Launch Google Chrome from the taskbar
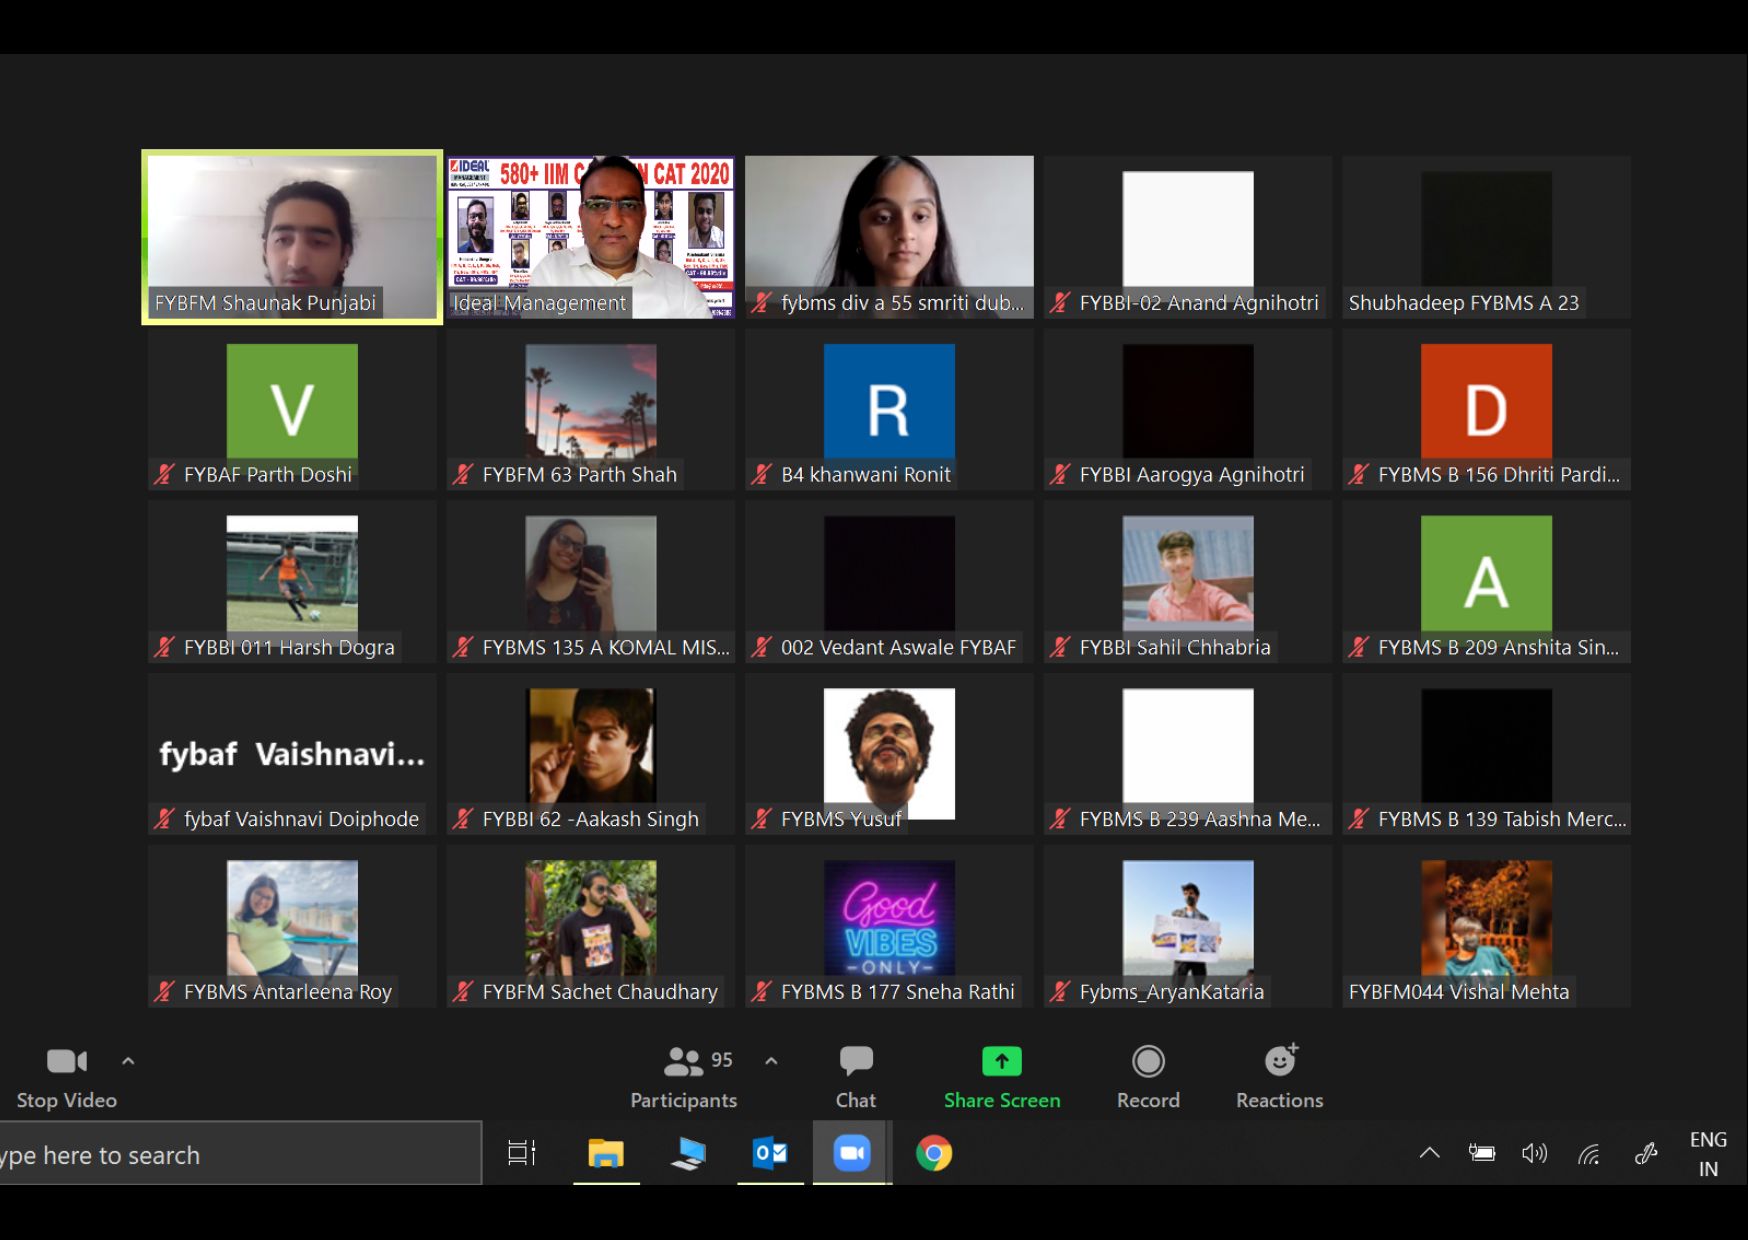This screenshot has height=1240, width=1748. (934, 1153)
